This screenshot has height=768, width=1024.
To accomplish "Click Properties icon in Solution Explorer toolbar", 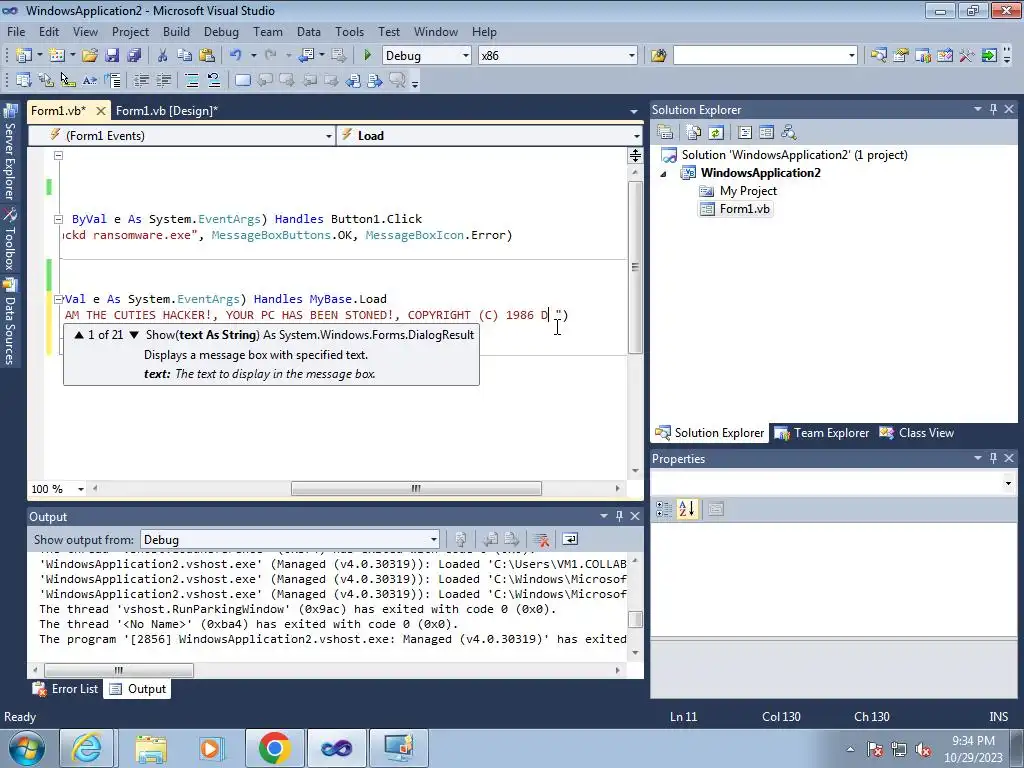I will pyautogui.click(x=665, y=133).
